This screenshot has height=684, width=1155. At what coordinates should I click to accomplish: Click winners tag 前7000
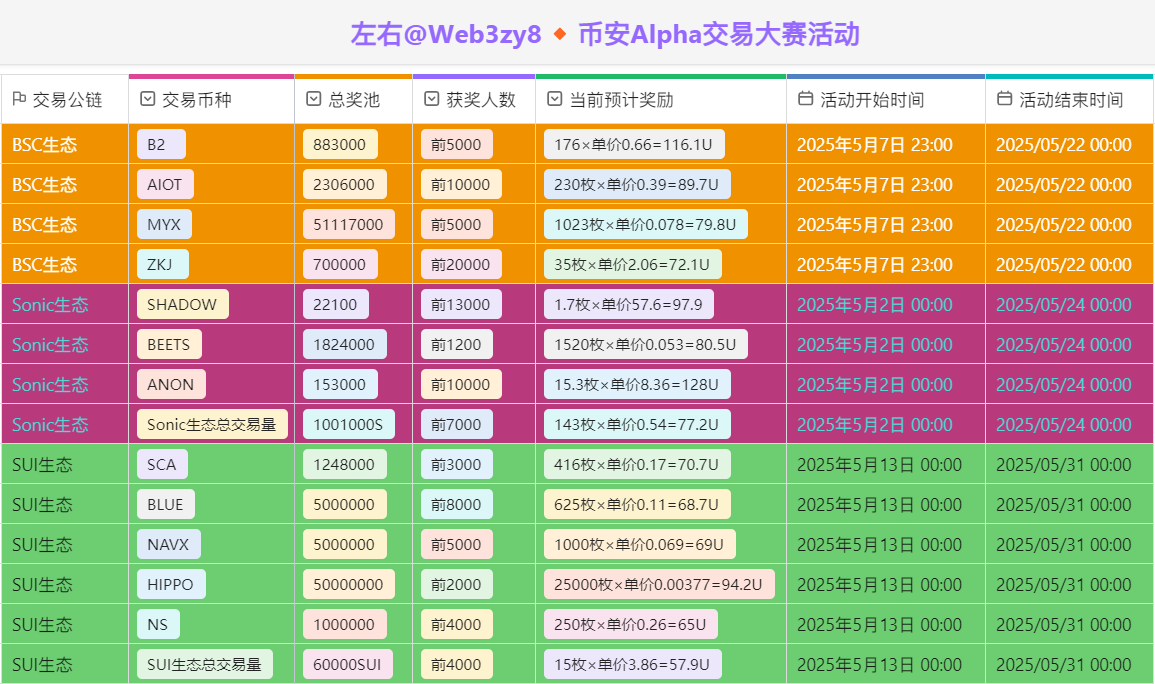(x=457, y=424)
